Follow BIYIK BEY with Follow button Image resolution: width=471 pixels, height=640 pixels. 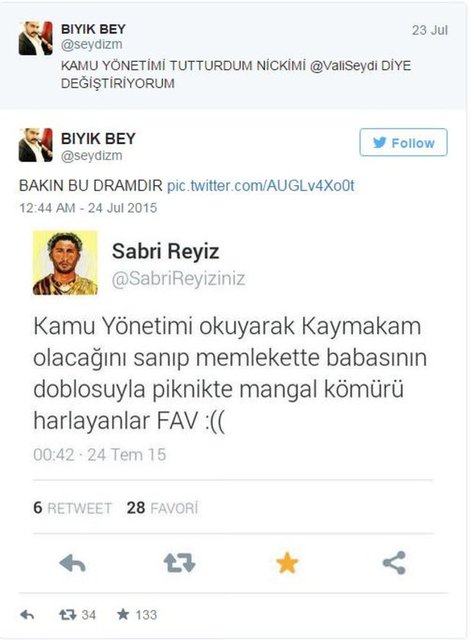[403, 142]
